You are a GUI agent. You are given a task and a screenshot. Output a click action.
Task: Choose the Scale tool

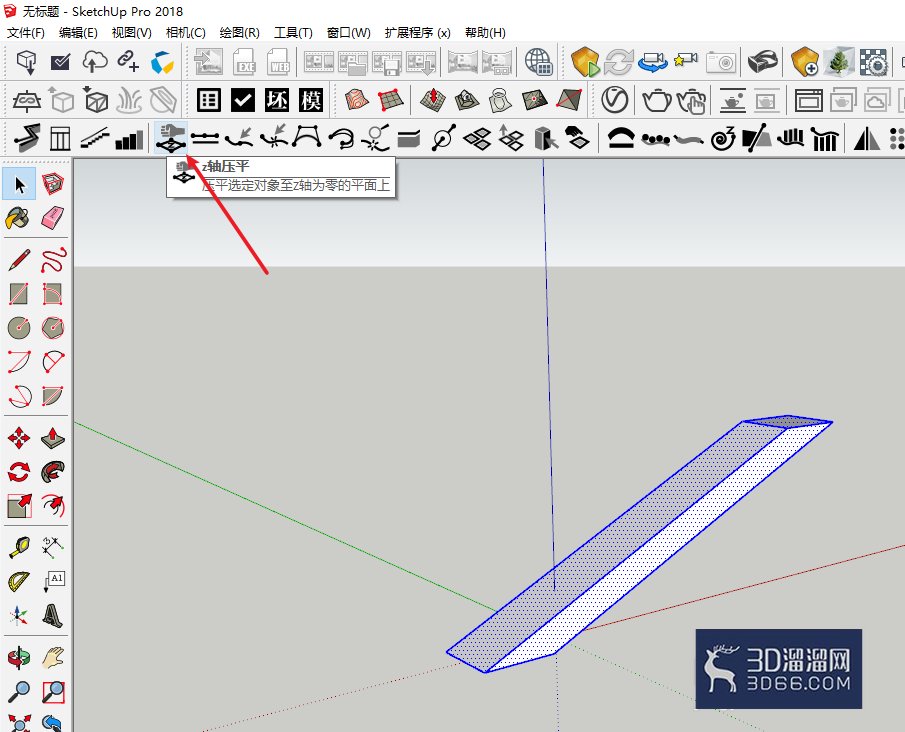pos(18,506)
